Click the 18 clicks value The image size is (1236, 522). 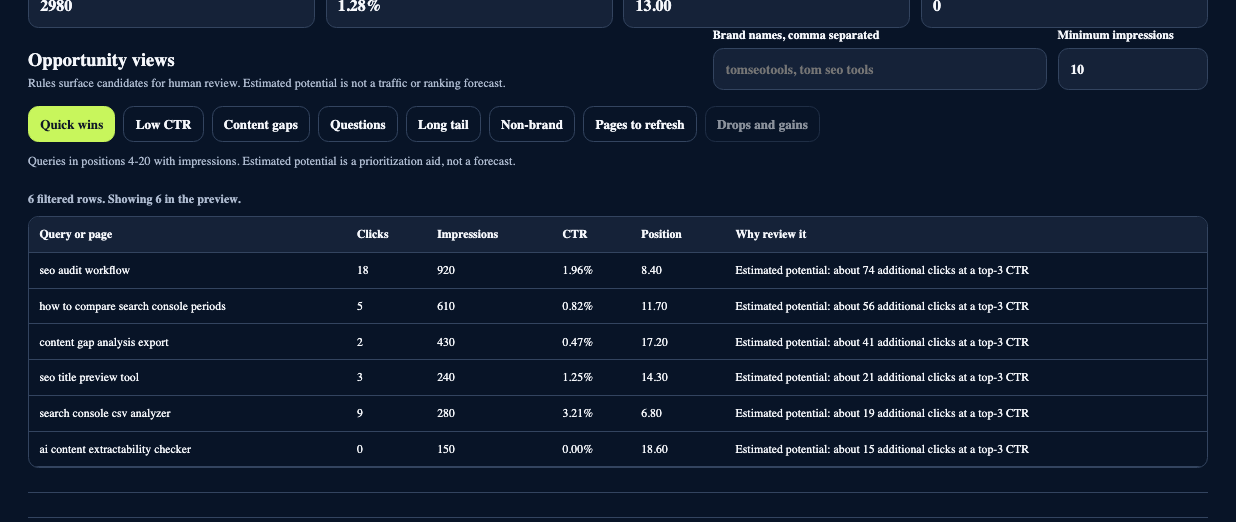[x=363, y=270]
